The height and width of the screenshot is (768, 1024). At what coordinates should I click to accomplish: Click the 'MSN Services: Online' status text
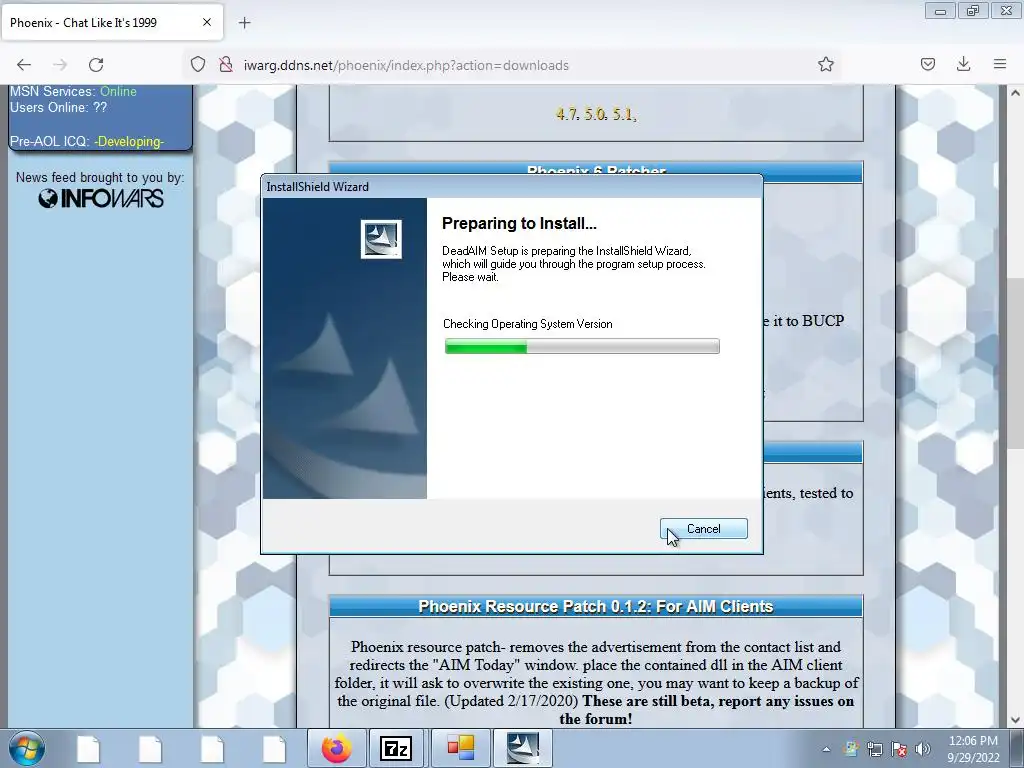pos(73,91)
